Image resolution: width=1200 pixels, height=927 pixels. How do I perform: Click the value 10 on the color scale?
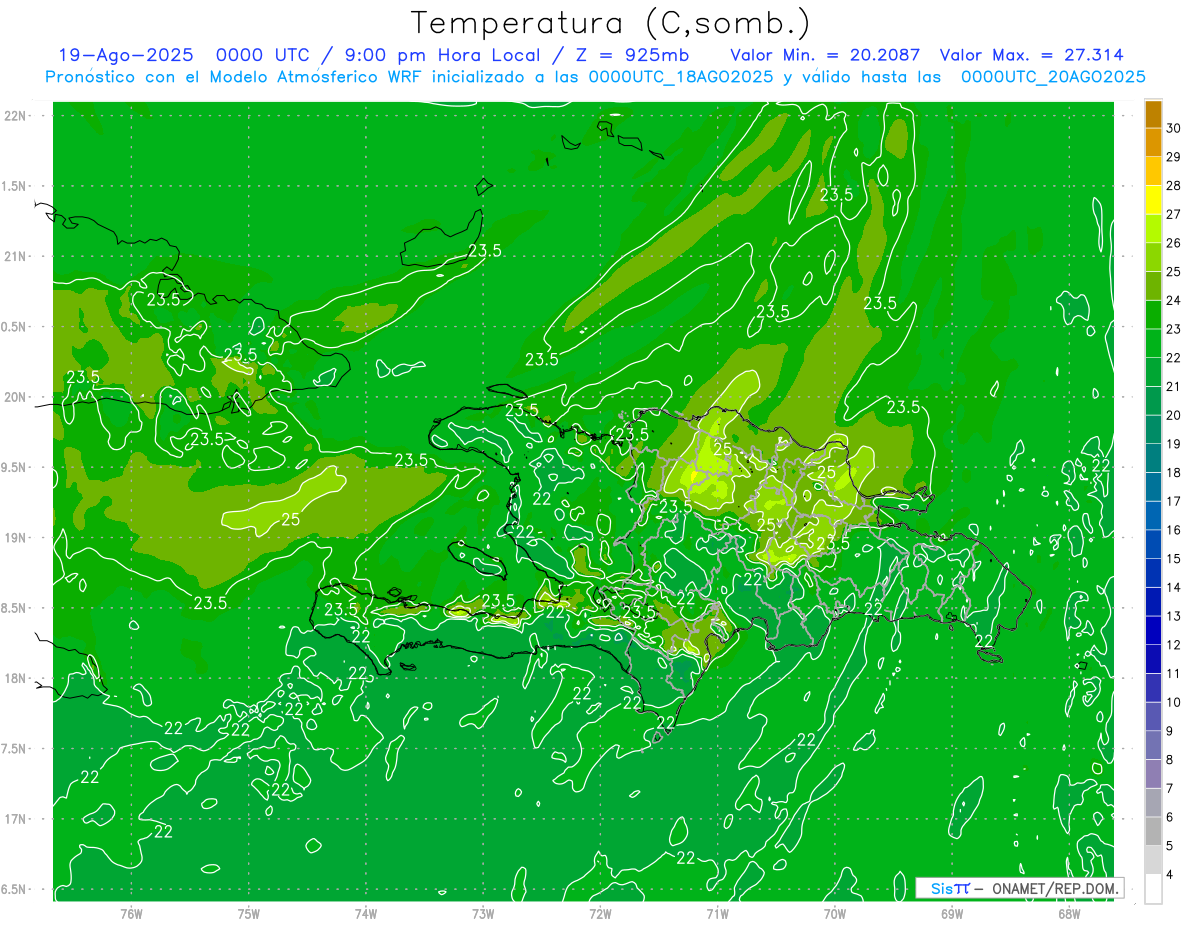(x=1174, y=702)
